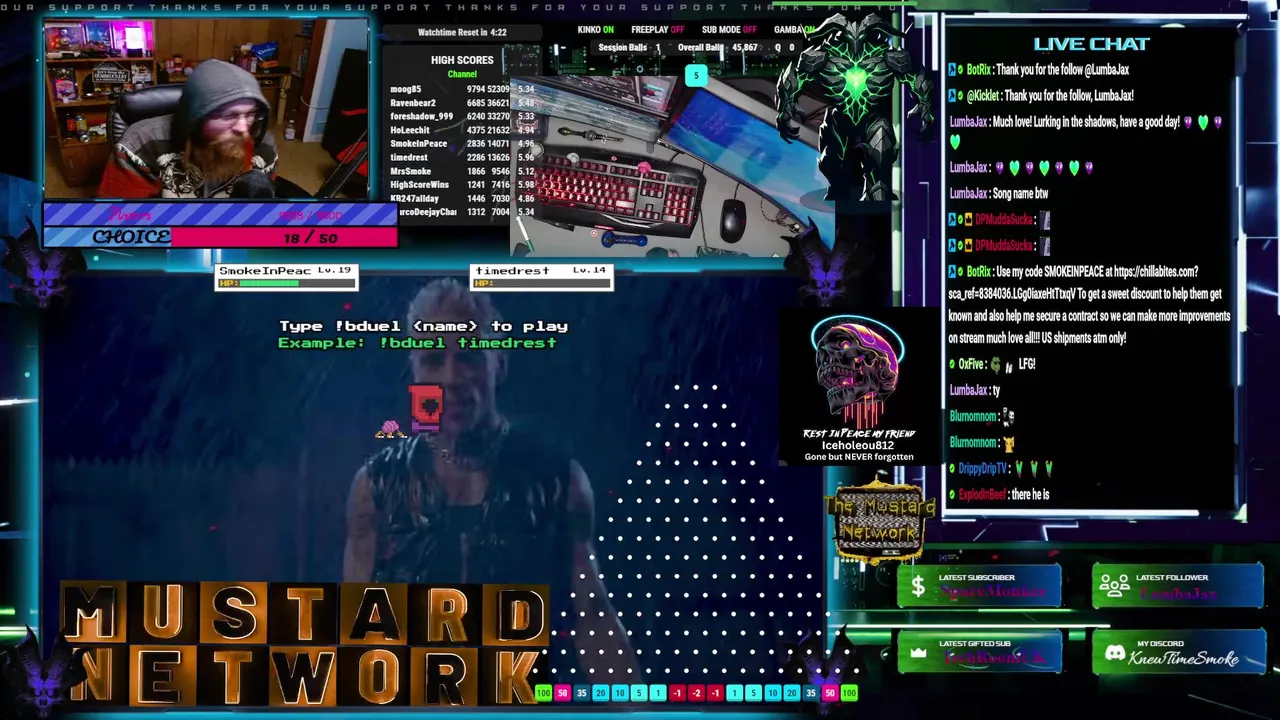The width and height of the screenshot is (1280, 720).
Task: Click the Latest Follower panel
Action: point(1177,587)
